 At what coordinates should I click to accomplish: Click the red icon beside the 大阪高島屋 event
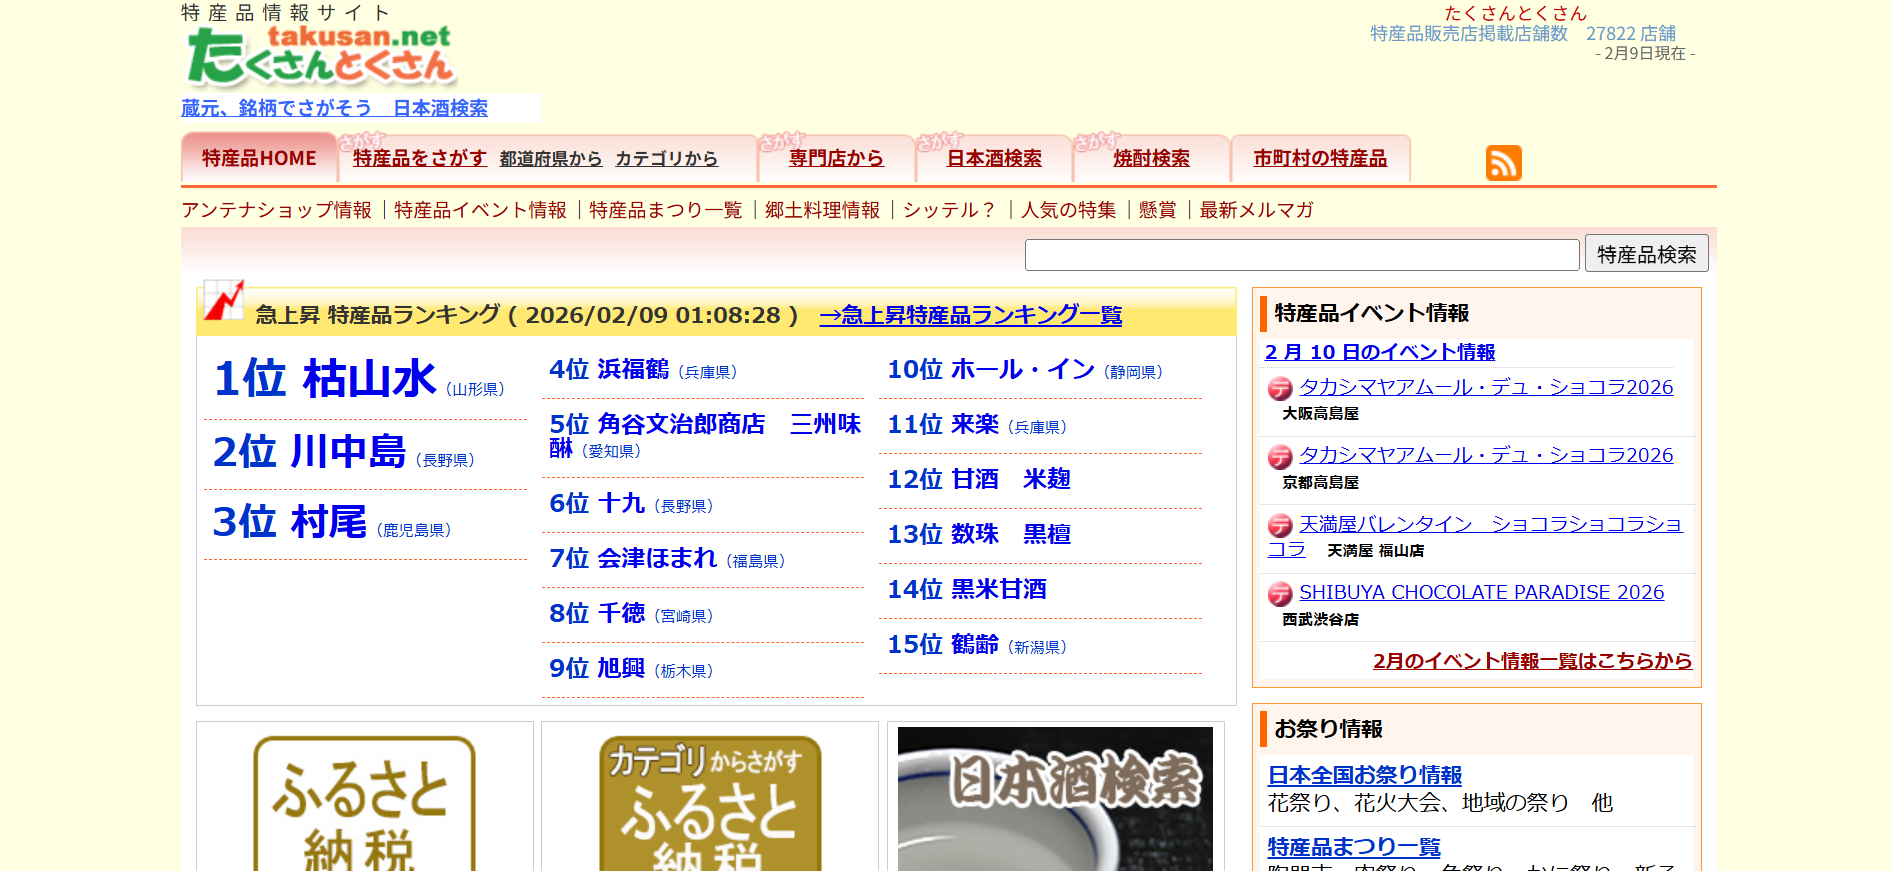point(1280,389)
